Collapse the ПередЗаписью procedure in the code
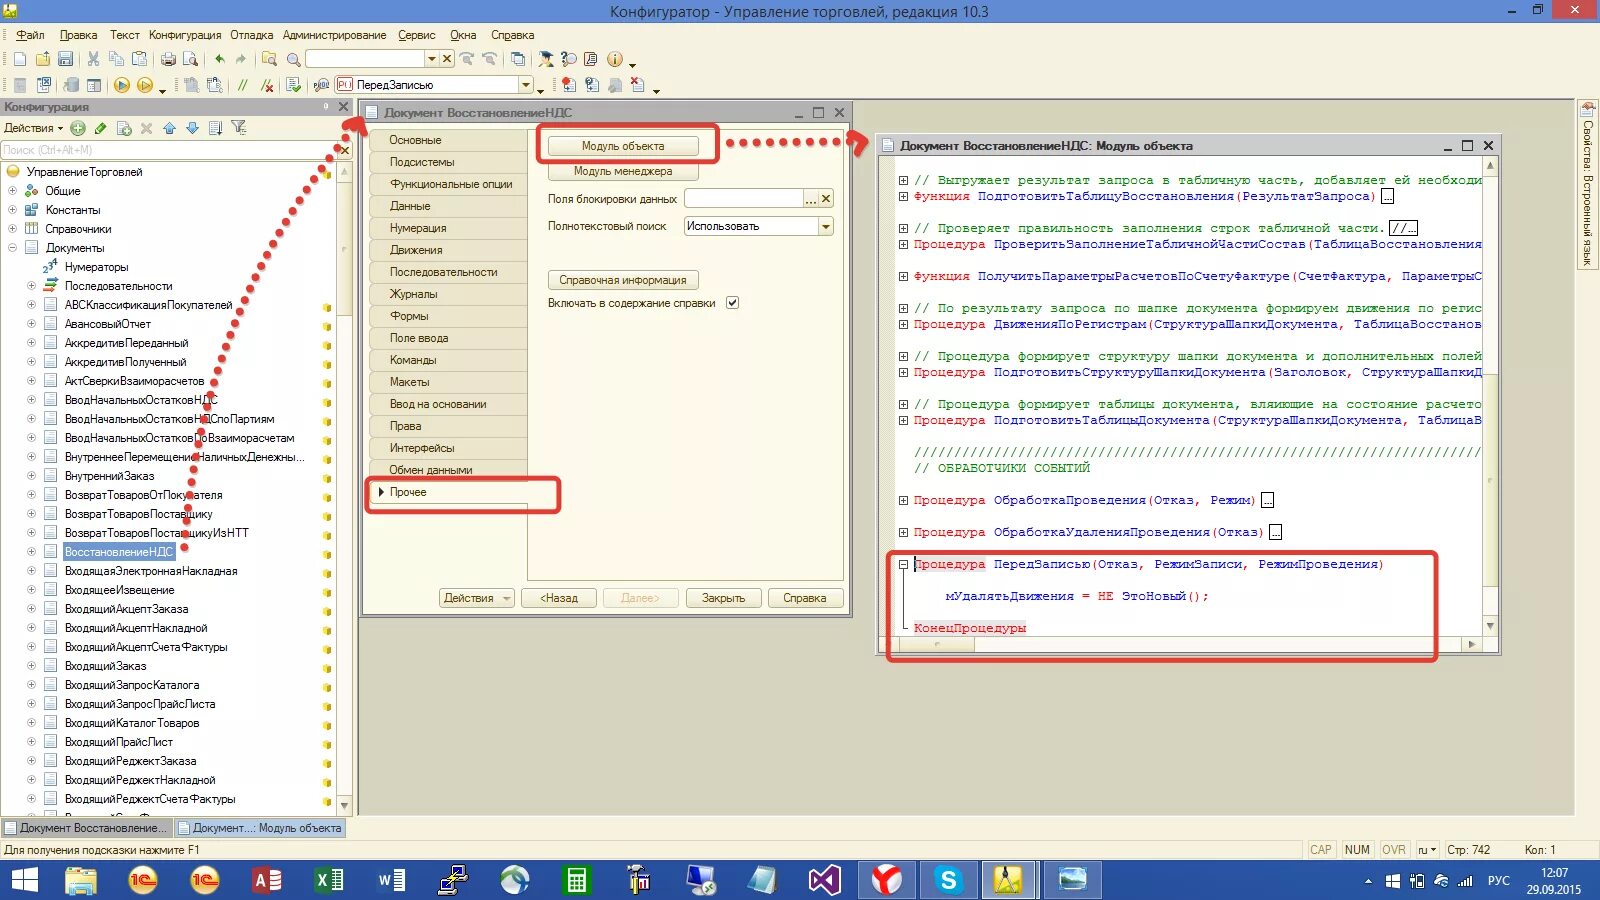The image size is (1600, 900). tap(903, 564)
